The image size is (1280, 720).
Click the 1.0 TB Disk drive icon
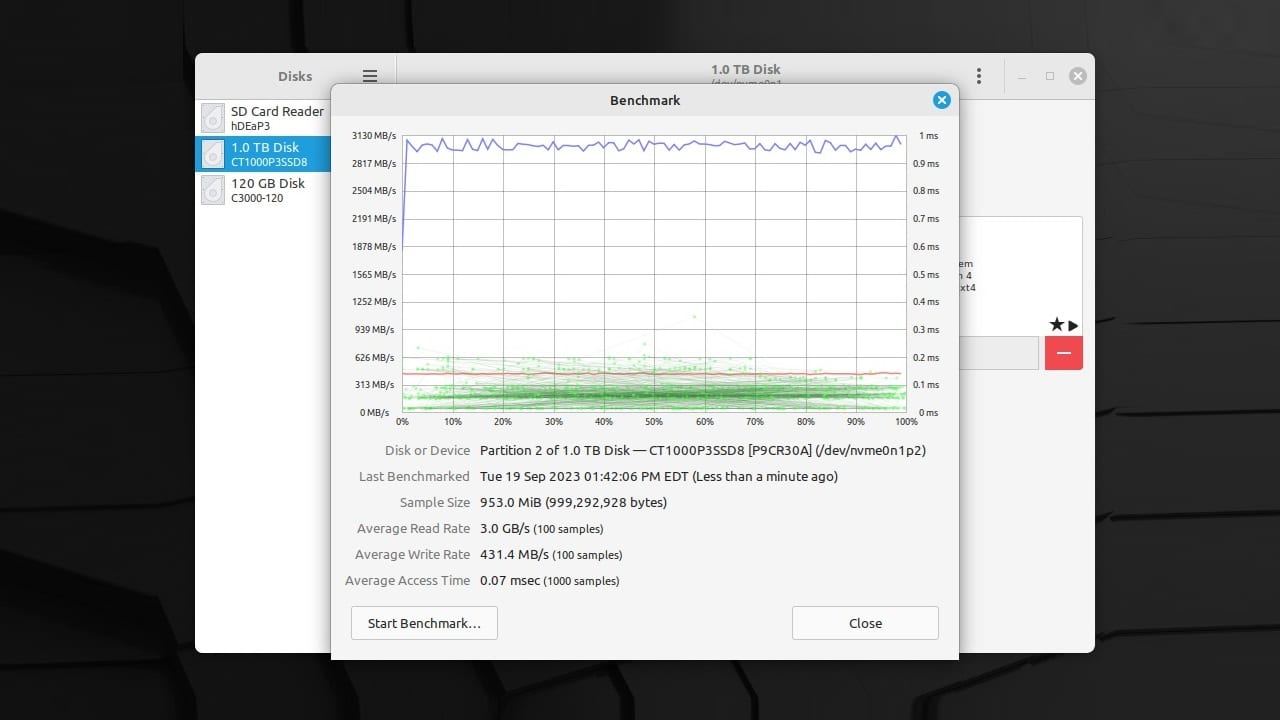tap(212, 153)
